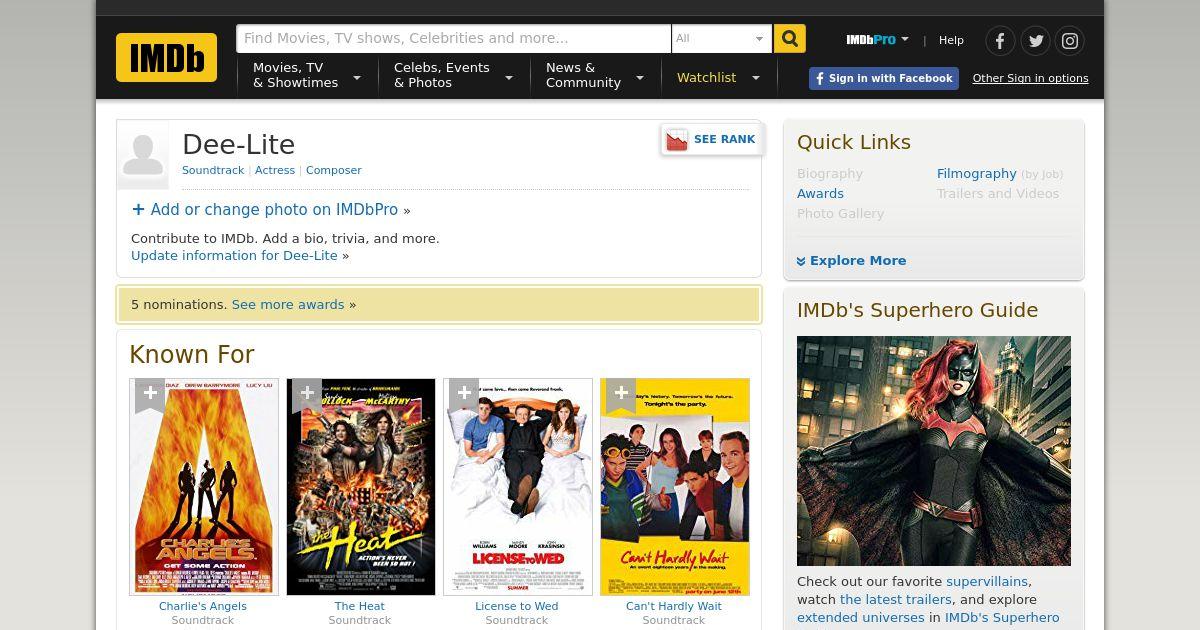
Task: Open News & Community menu
Action: (x=595, y=76)
